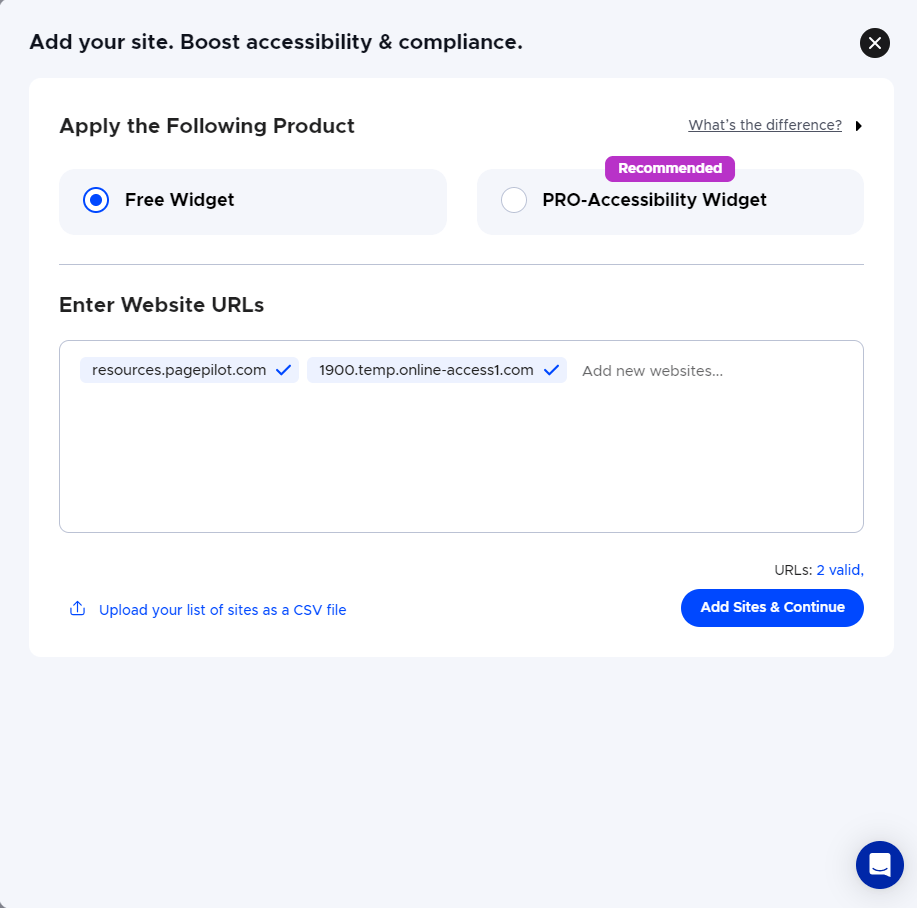Open the chat support widget
Image resolution: width=917 pixels, height=908 pixels.
[x=879, y=865]
